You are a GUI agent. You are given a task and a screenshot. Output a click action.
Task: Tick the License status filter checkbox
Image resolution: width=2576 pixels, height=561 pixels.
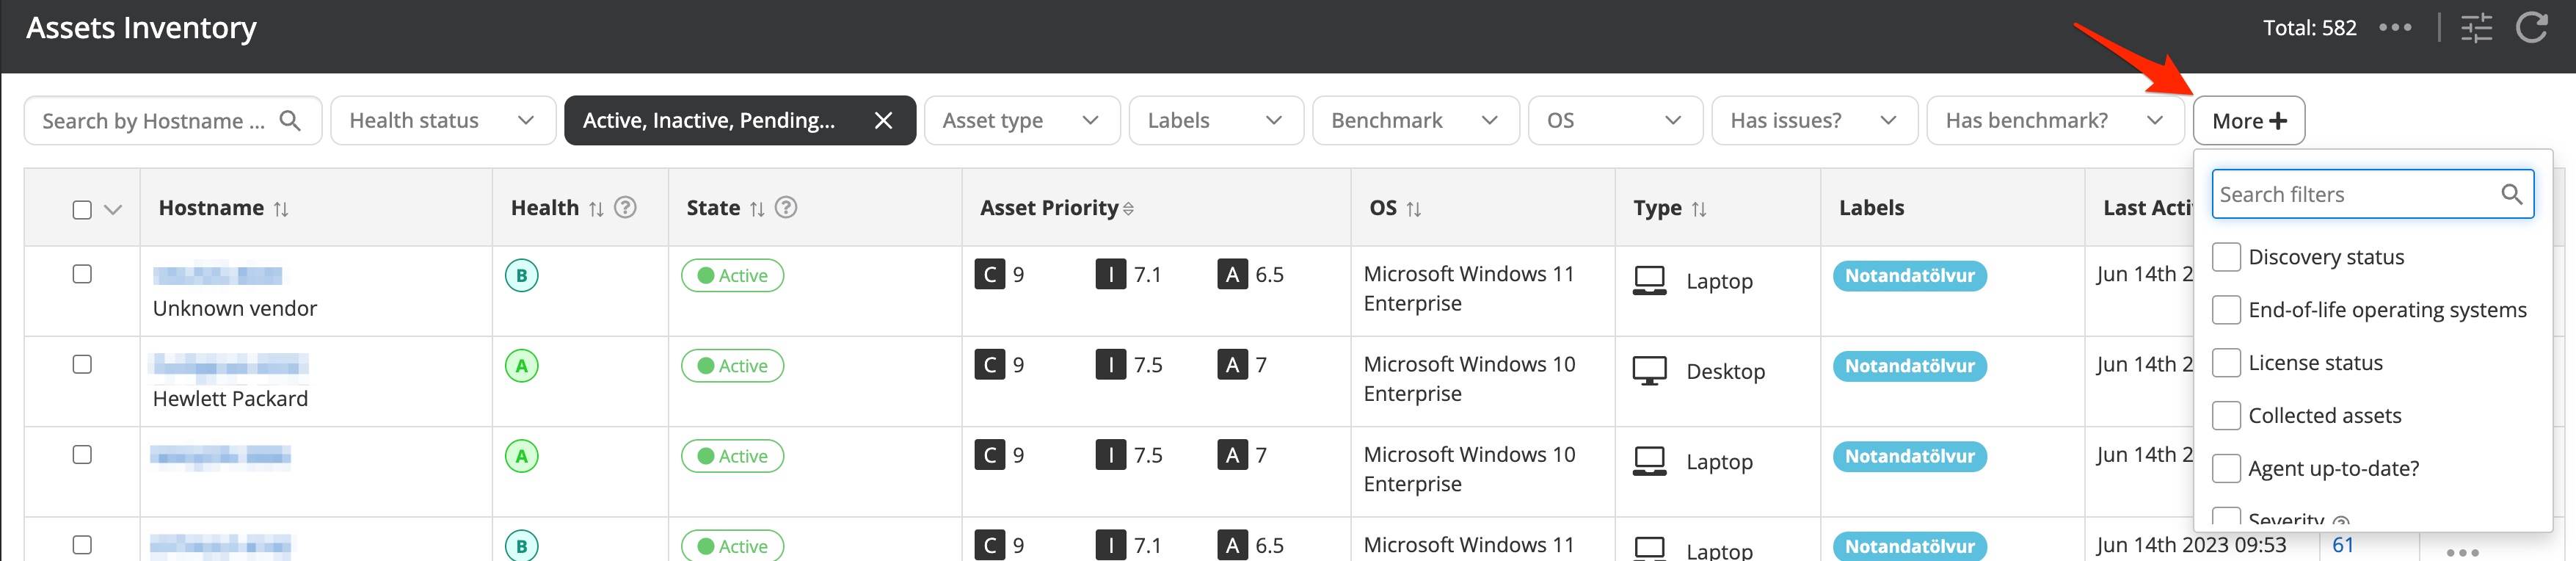tap(2226, 363)
